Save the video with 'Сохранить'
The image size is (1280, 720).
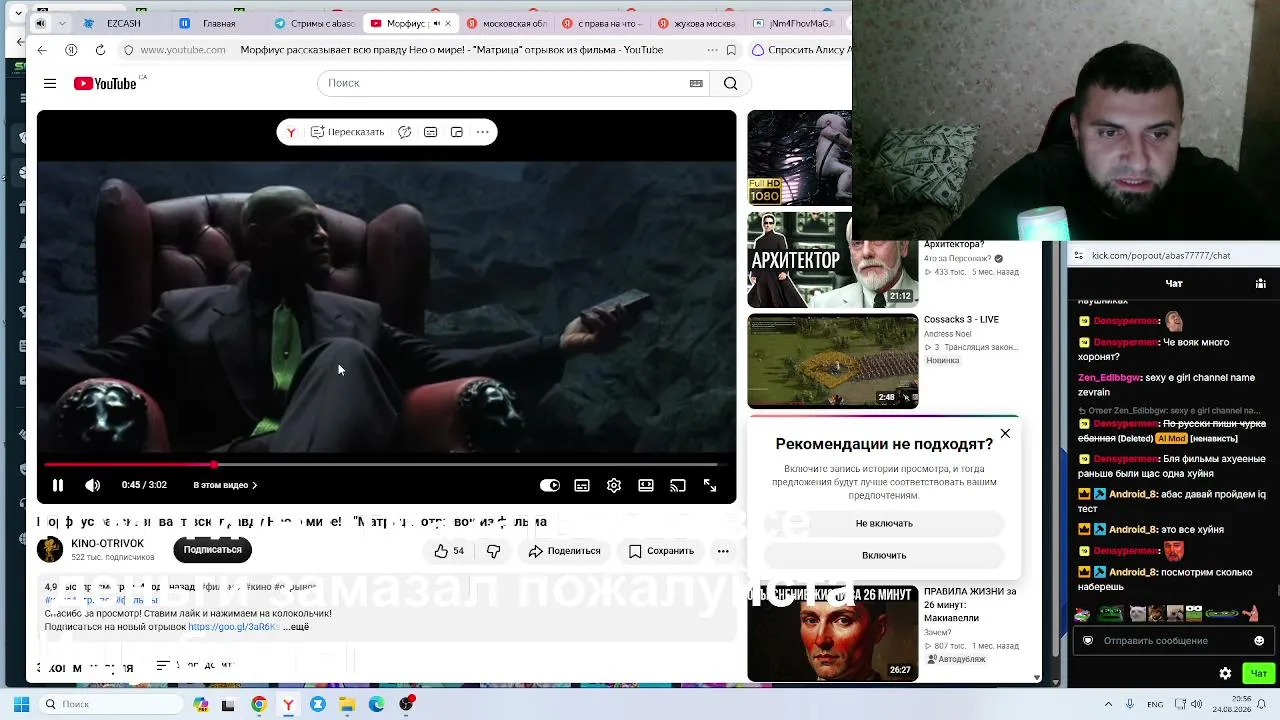(x=661, y=551)
